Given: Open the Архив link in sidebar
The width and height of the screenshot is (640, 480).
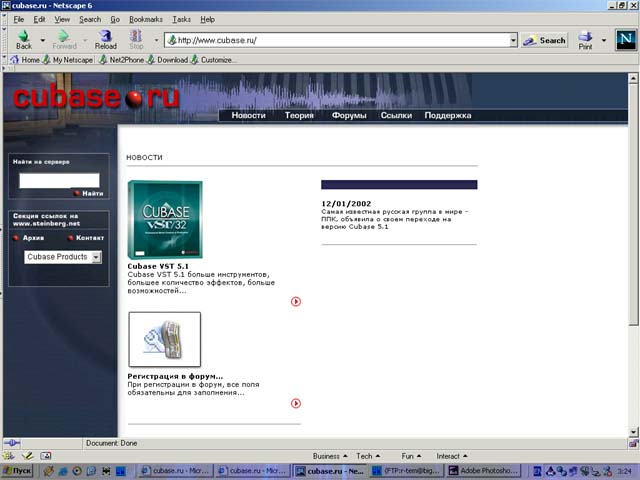Looking at the screenshot, I should point(31,238).
